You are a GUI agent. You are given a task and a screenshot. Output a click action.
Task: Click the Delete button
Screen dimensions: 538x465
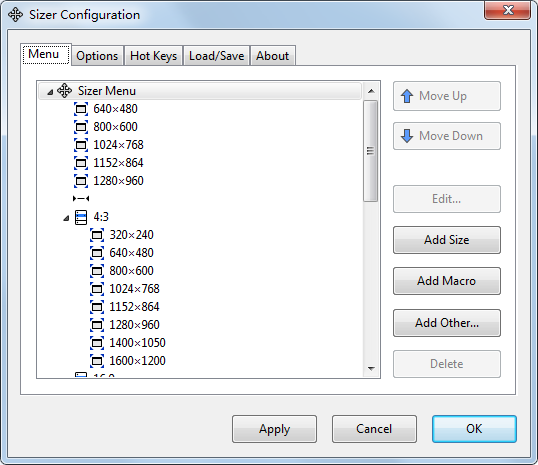coord(447,364)
